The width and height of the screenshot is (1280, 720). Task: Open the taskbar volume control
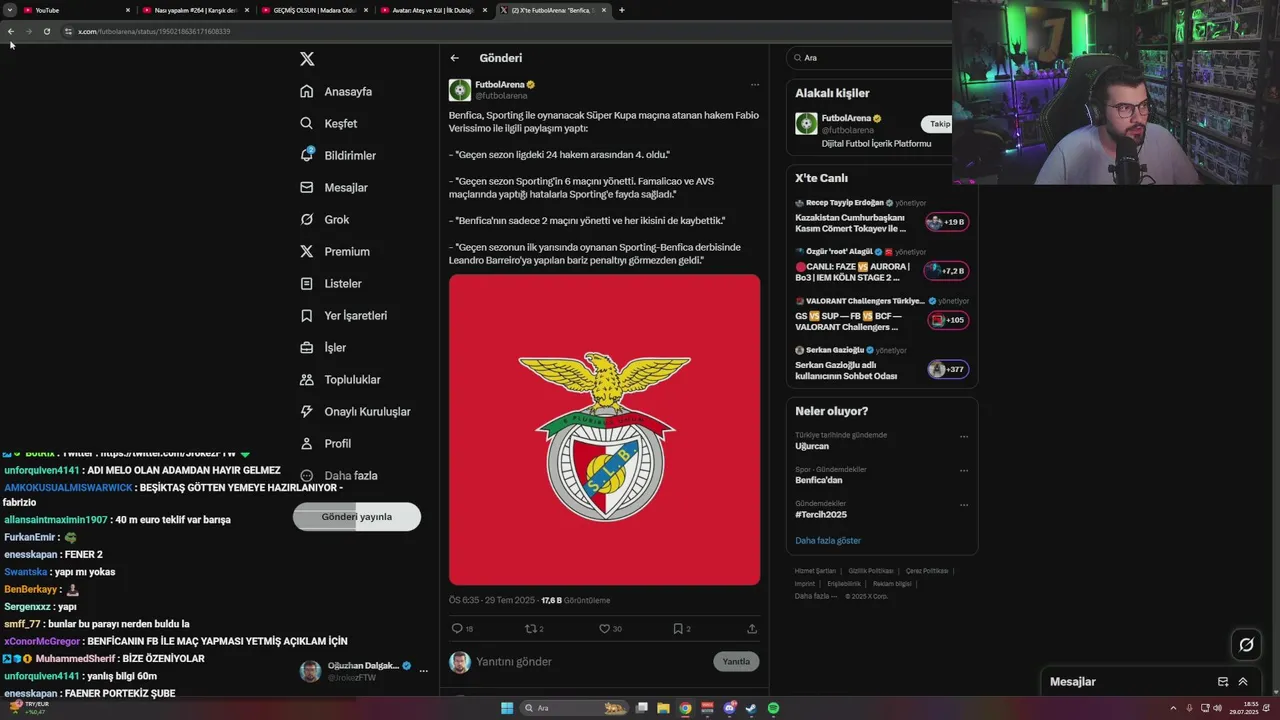(x=1217, y=708)
